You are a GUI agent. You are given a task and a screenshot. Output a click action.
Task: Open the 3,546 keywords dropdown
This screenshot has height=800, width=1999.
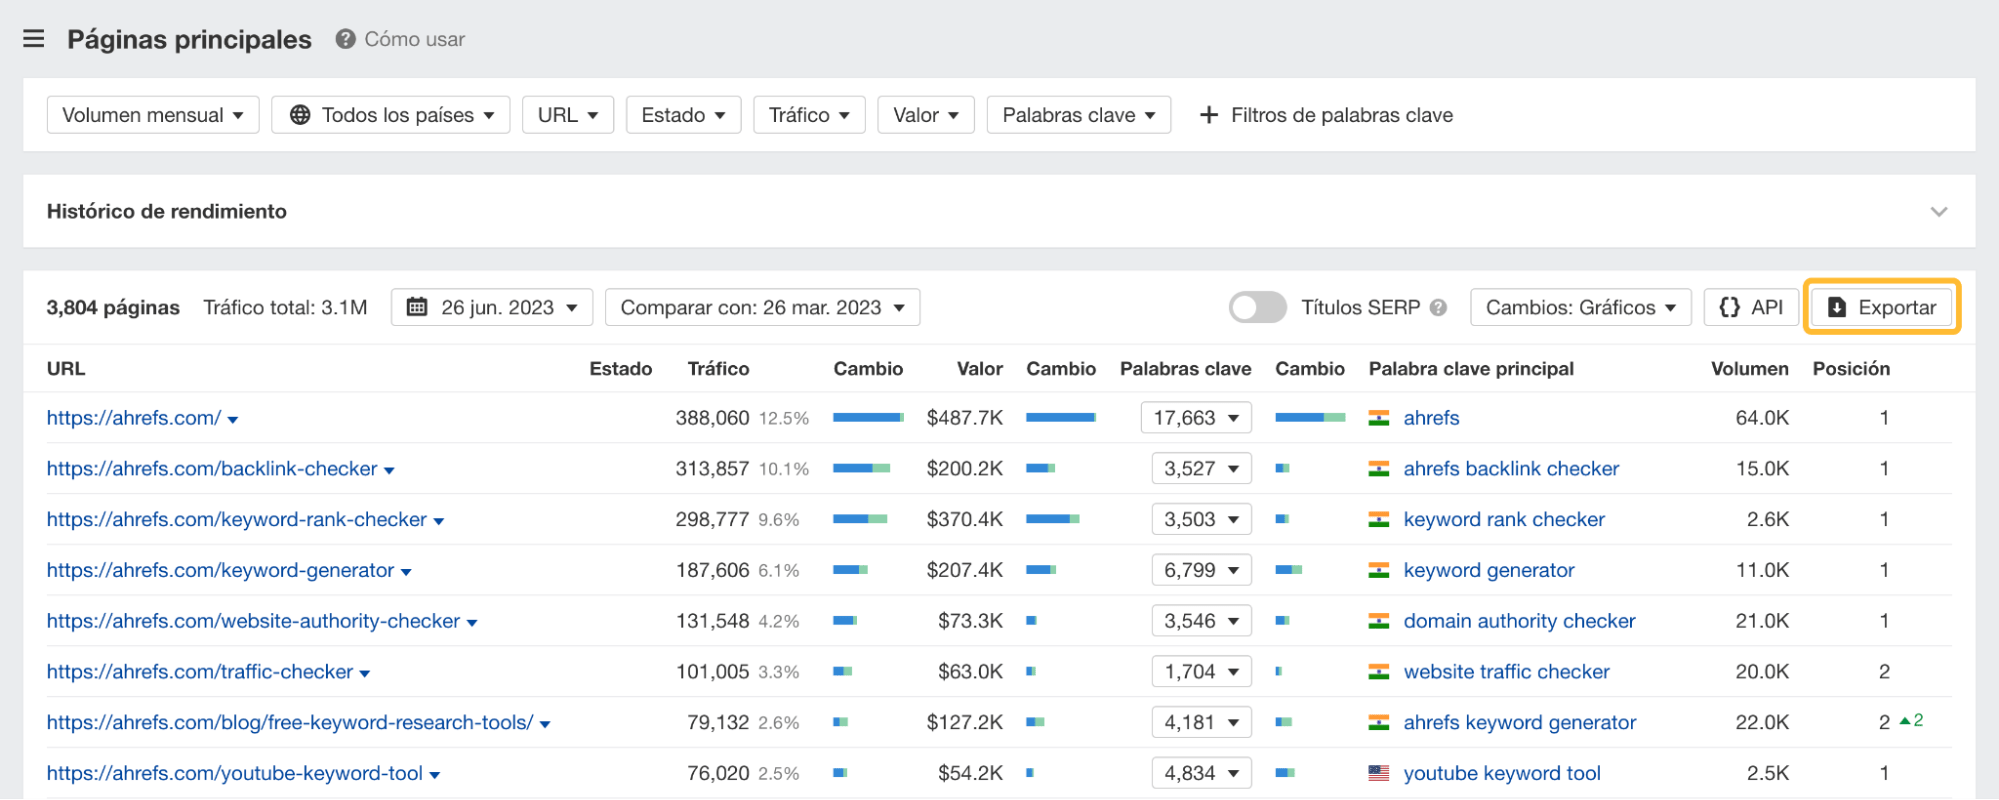click(x=1202, y=621)
